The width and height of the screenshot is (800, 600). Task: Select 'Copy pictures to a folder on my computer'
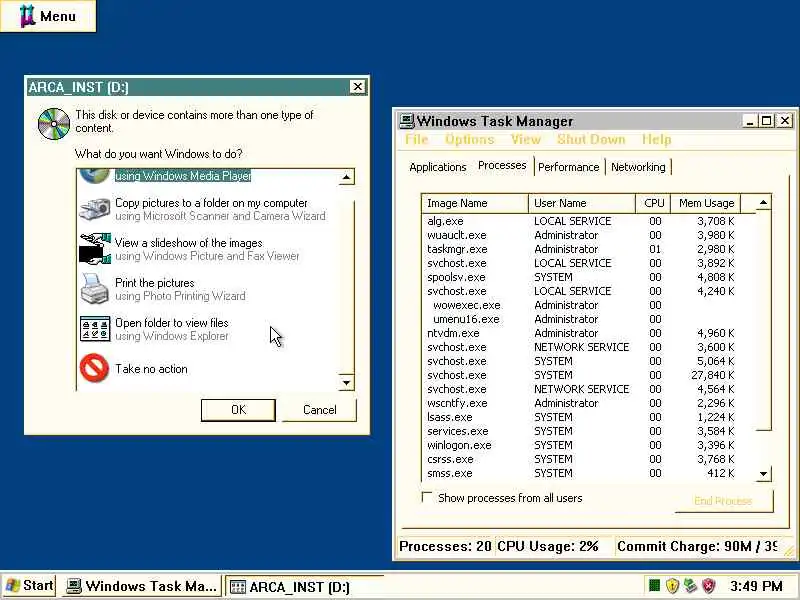(x=211, y=203)
